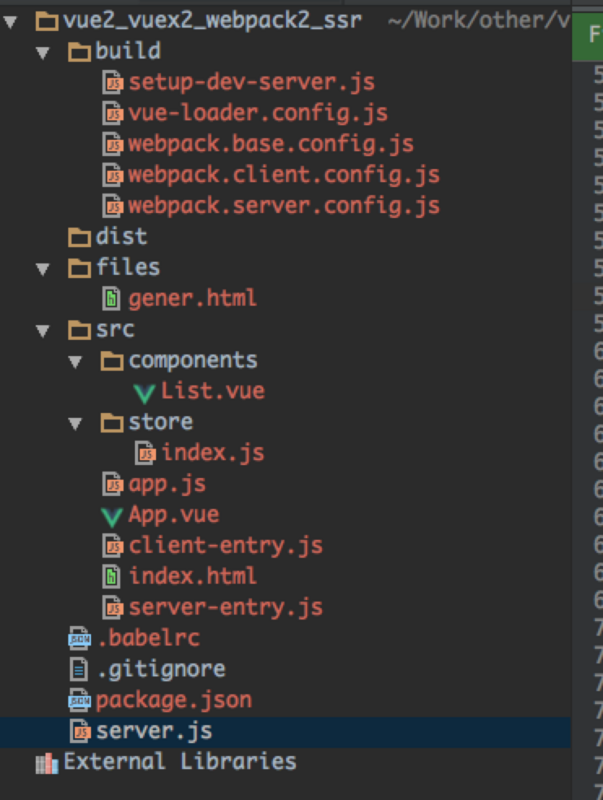Viewport: 603px width, 800px height.
Task: Select the files folder name
Action: coord(128,267)
